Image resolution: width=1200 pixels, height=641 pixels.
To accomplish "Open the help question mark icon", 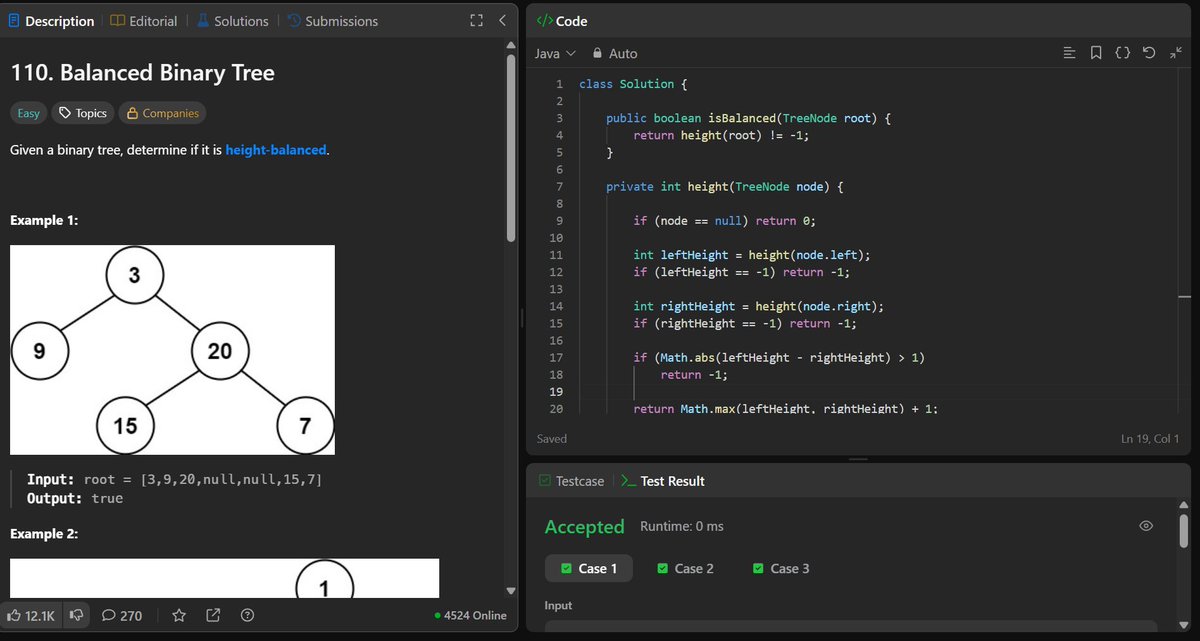I will click(x=248, y=615).
